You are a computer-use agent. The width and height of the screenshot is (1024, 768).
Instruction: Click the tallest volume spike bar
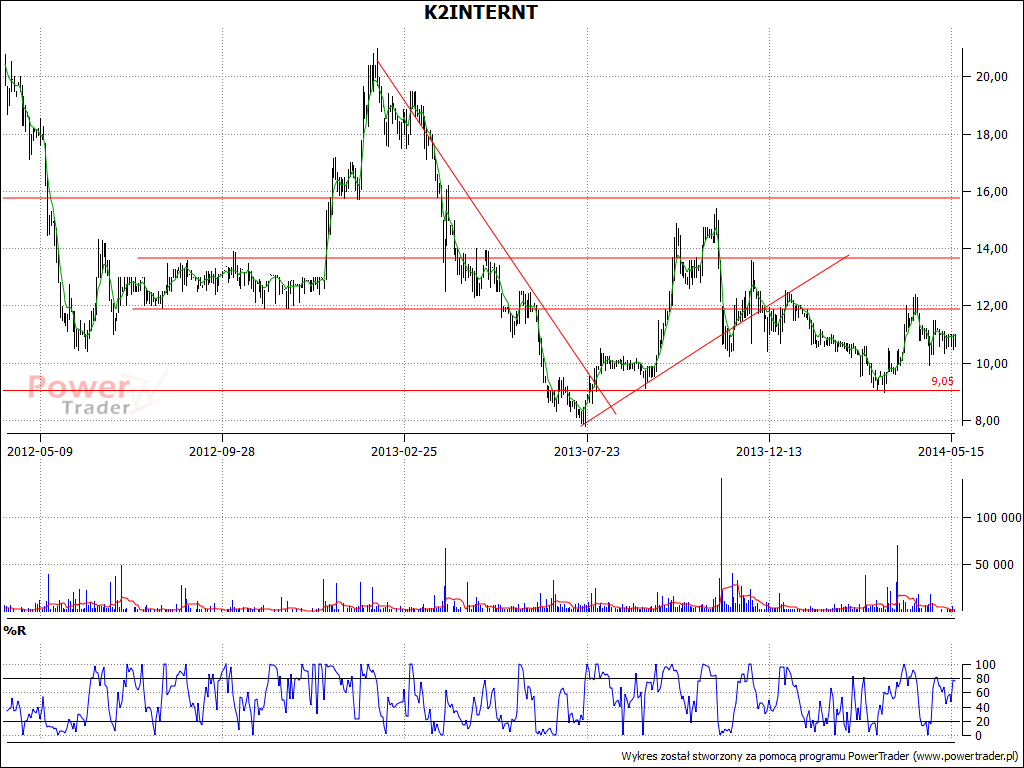pyautogui.click(x=721, y=544)
